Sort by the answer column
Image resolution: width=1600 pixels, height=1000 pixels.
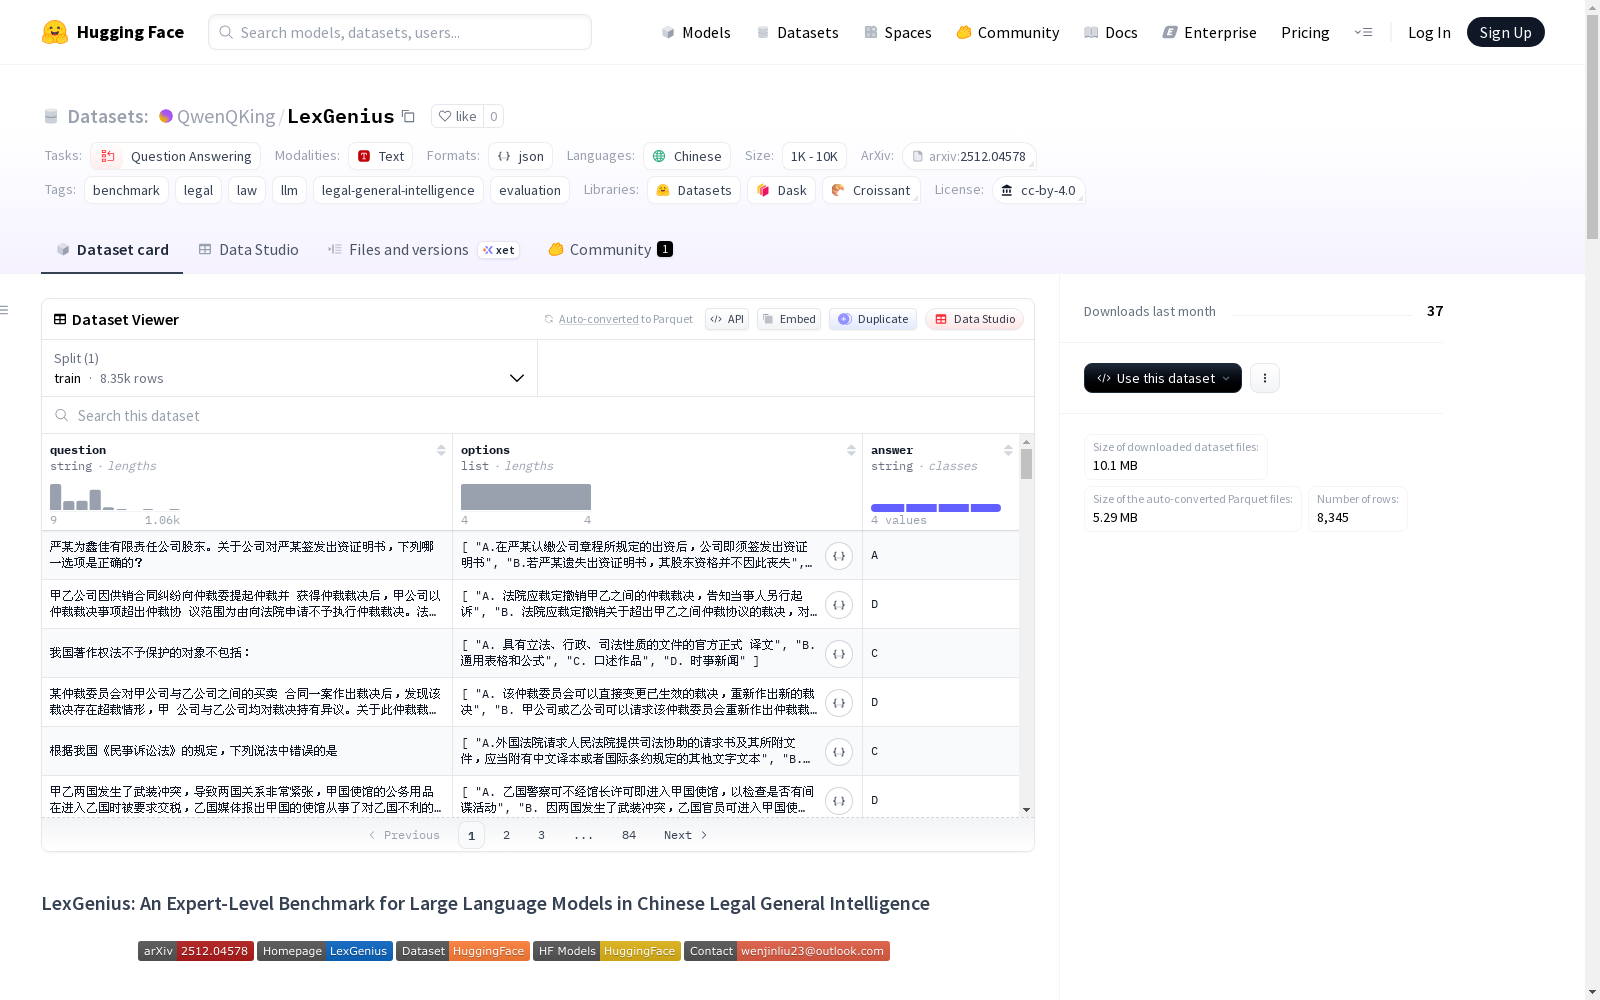point(1008,450)
